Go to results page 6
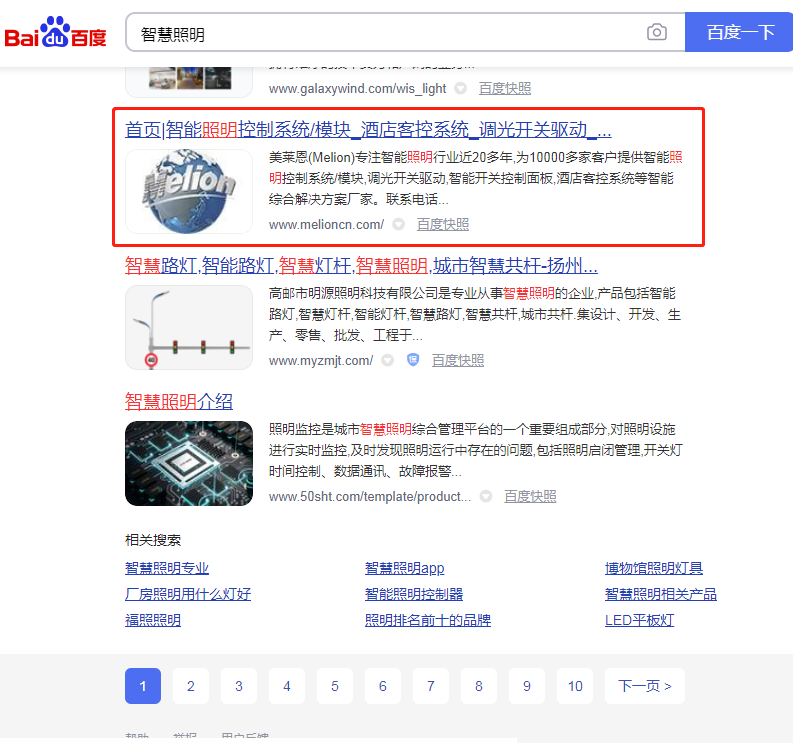 [383, 686]
